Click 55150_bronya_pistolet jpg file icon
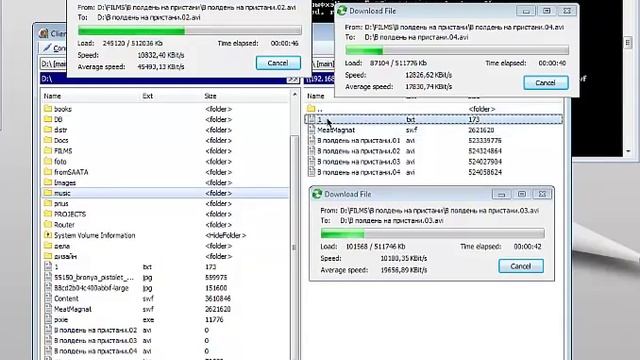Viewport: 640px width, 360px height. 48,277
